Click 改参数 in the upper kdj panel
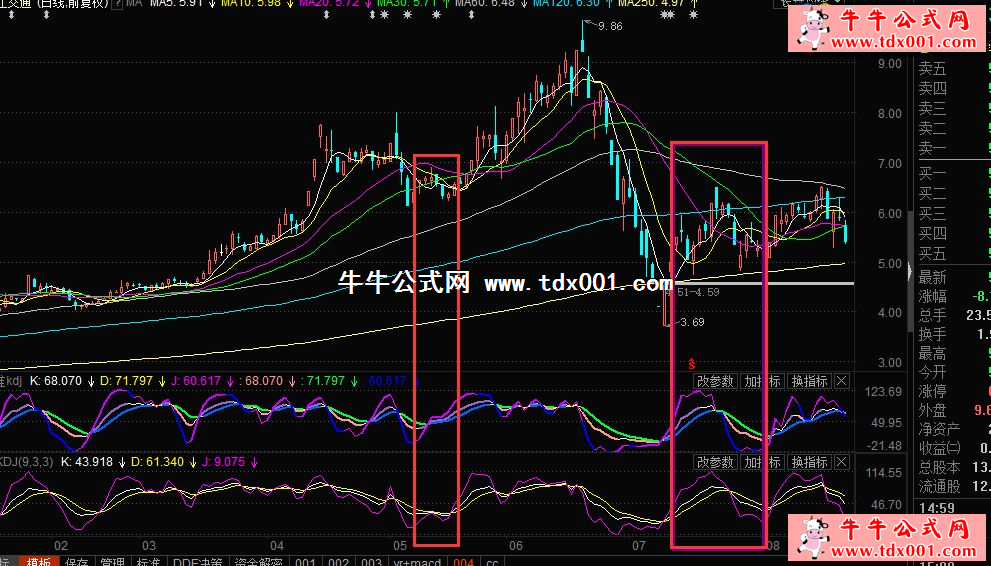The height and width of the screenshot is (566, 991). (x=715, y=381)
